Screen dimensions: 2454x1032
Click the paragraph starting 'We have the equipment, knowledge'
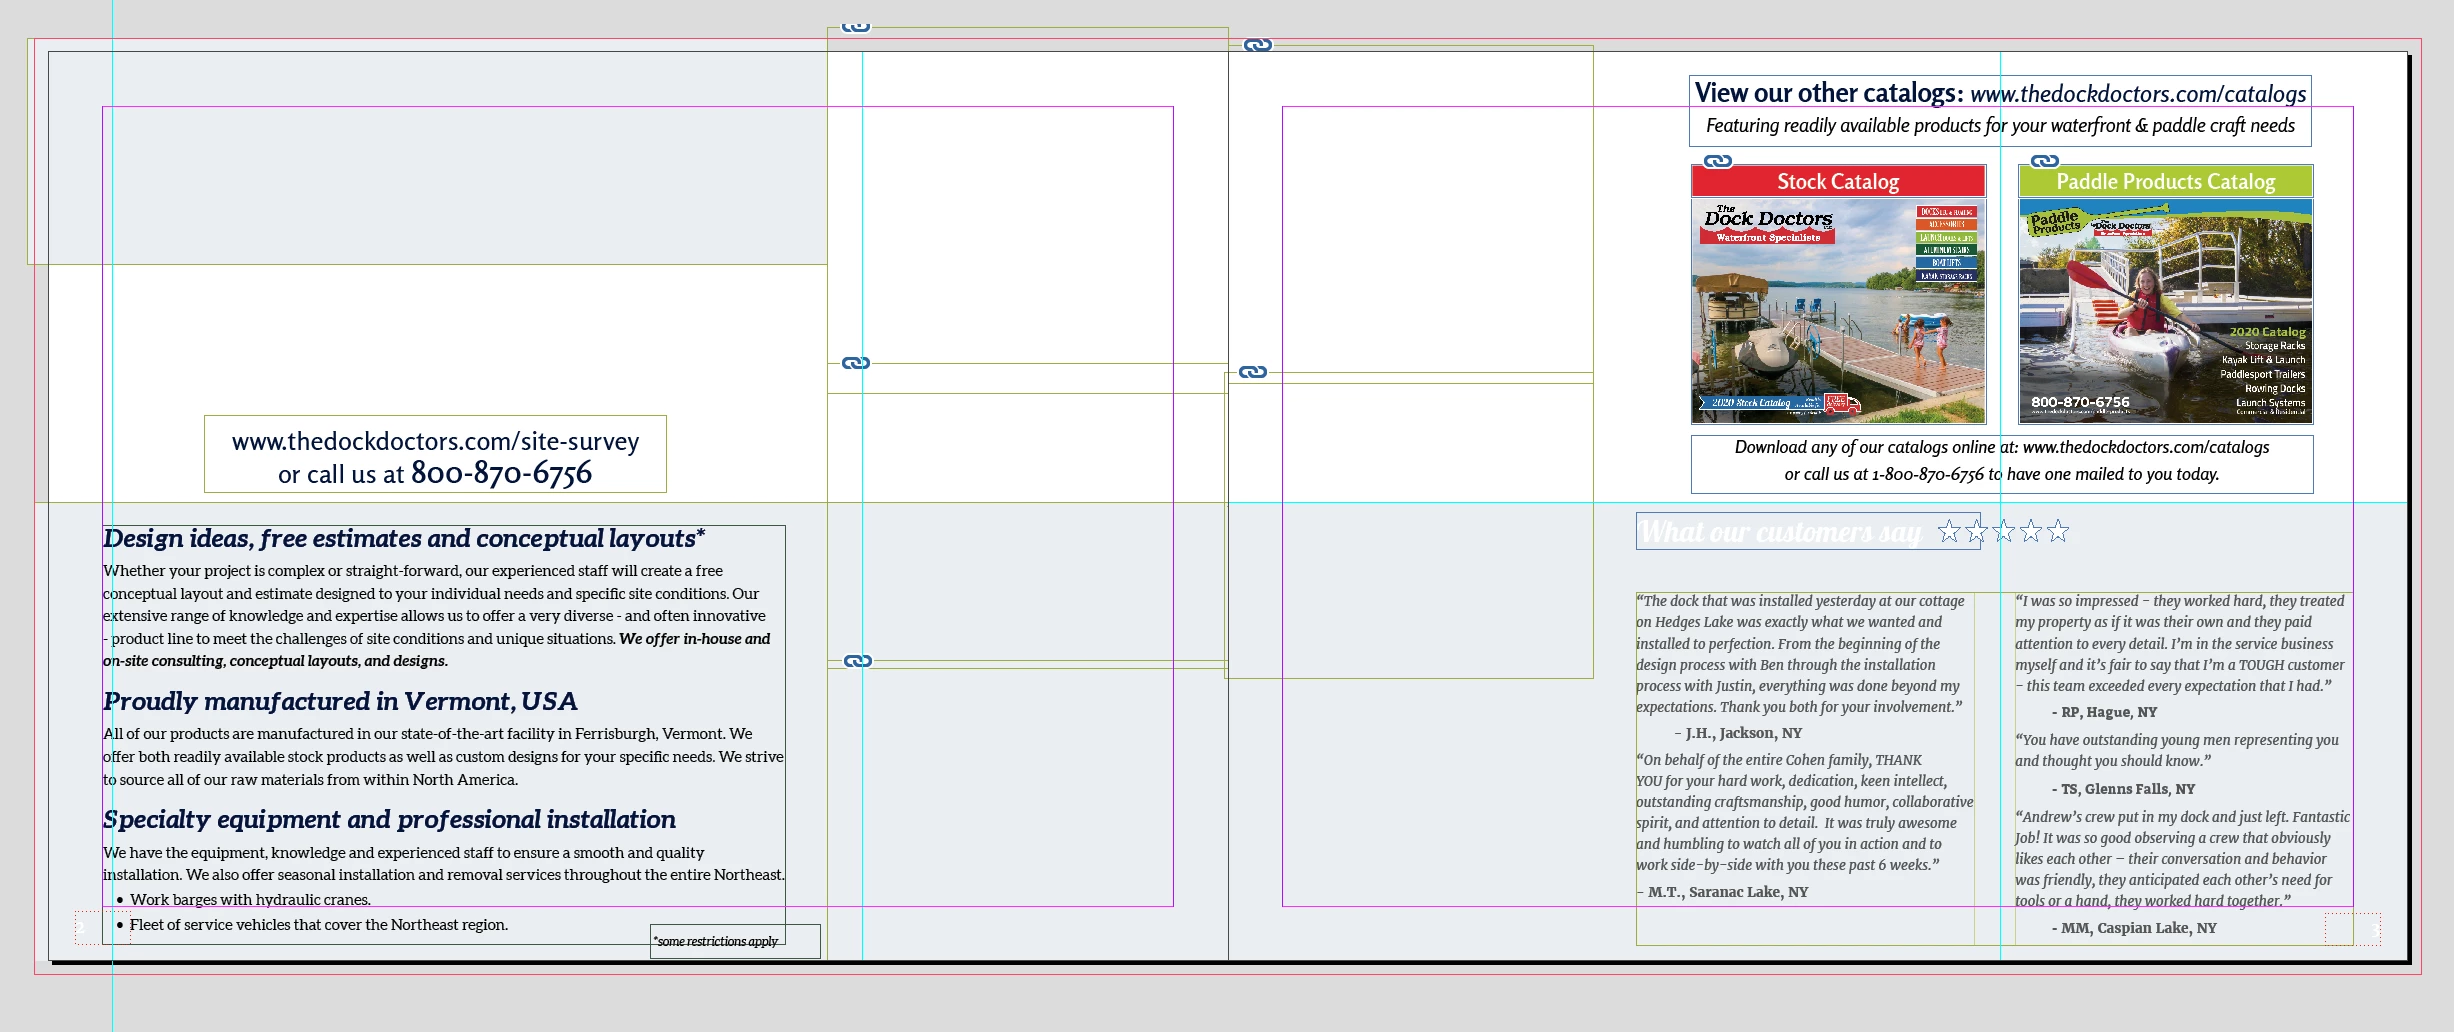pos(444,863)
